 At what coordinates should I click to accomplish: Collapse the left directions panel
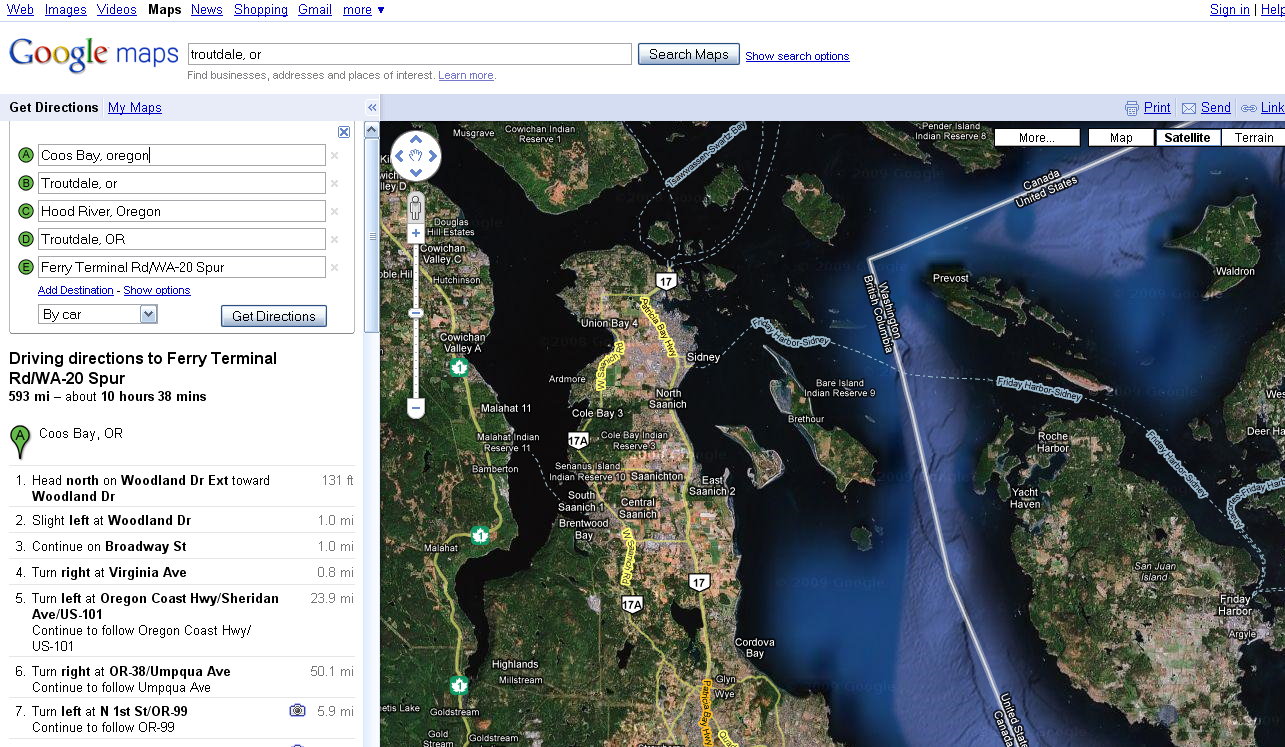(372, 108)
